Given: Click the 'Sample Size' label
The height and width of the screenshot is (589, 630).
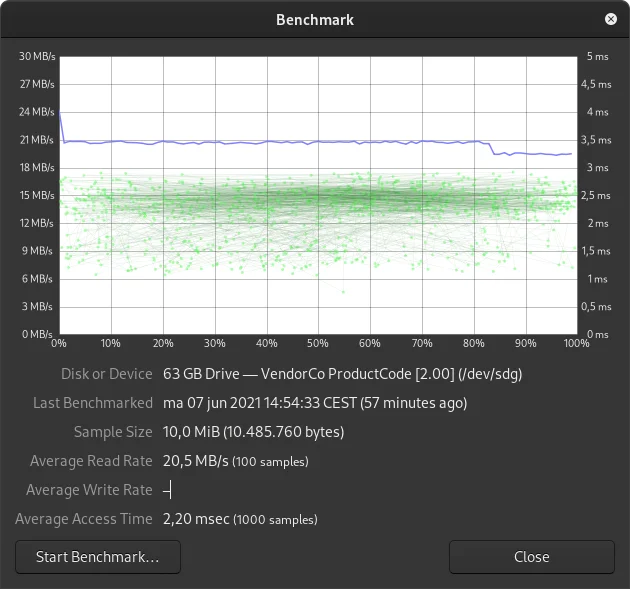Looking at the screenshot, I should point(113,432).
